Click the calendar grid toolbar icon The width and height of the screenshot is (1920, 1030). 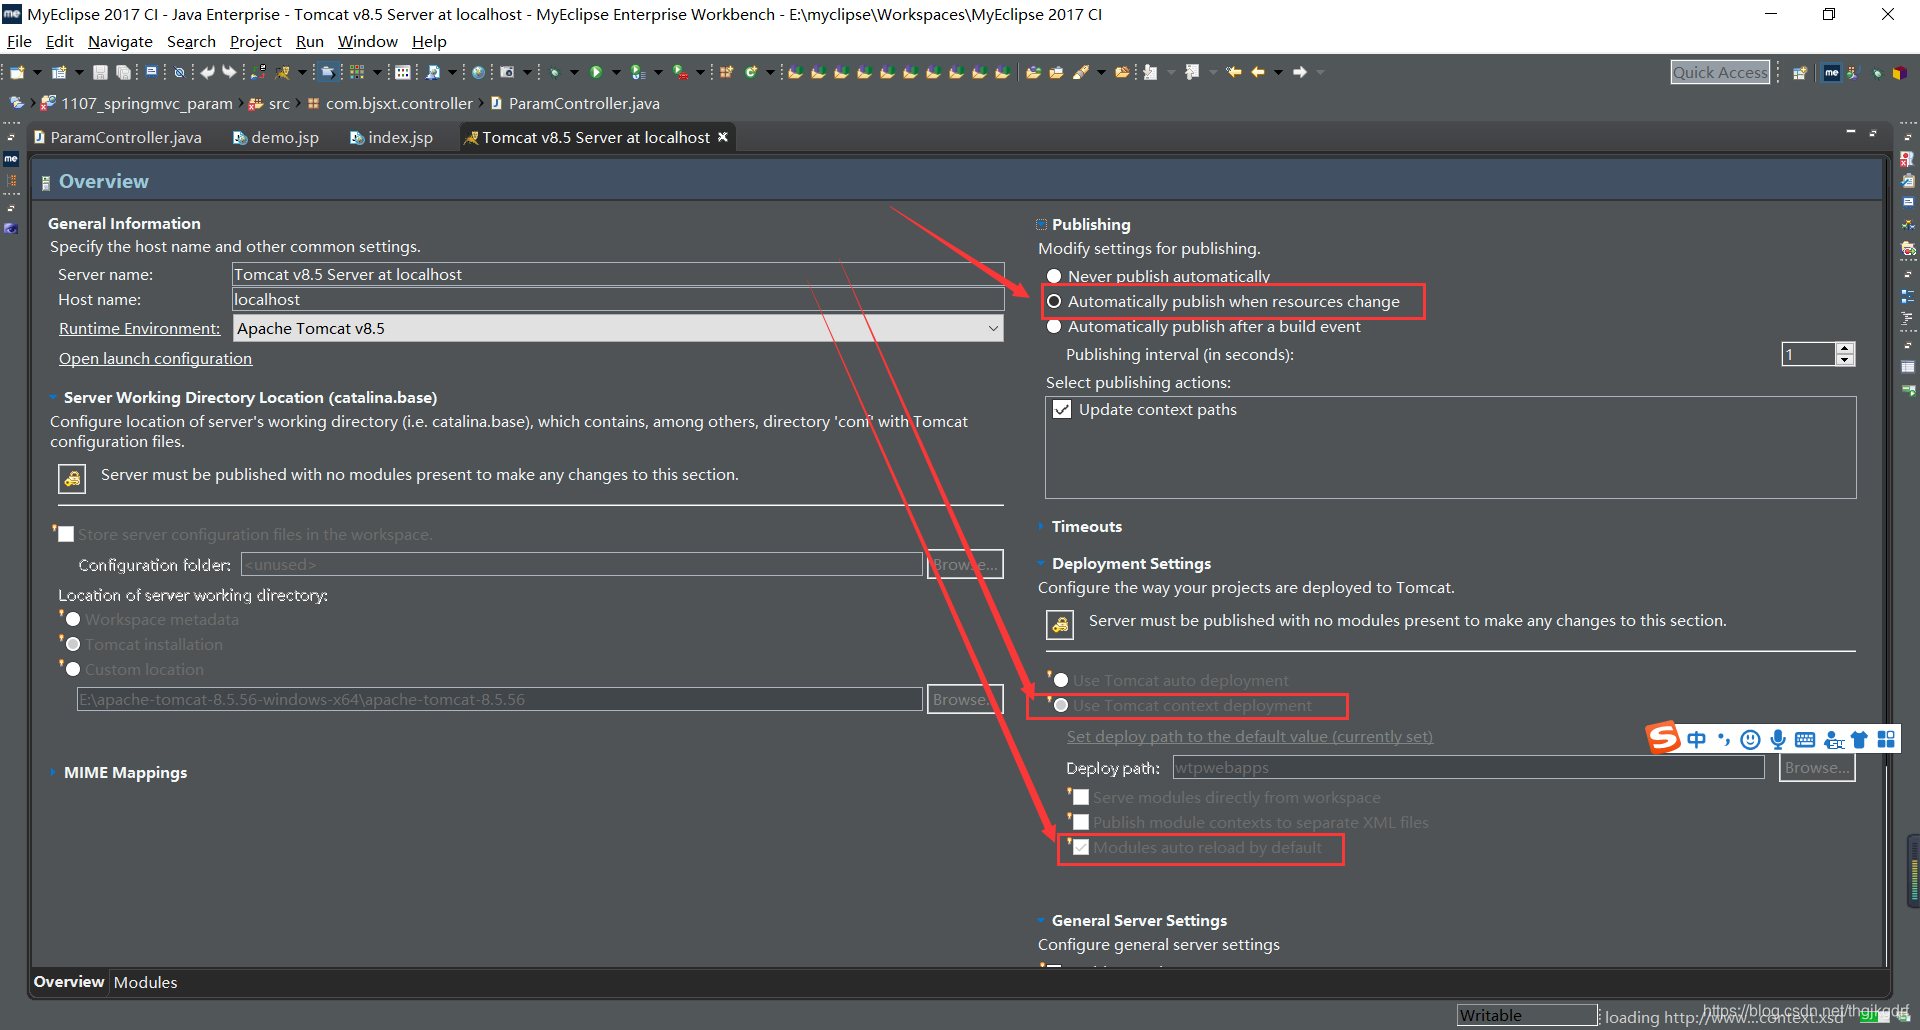click(x=402, y=72)
